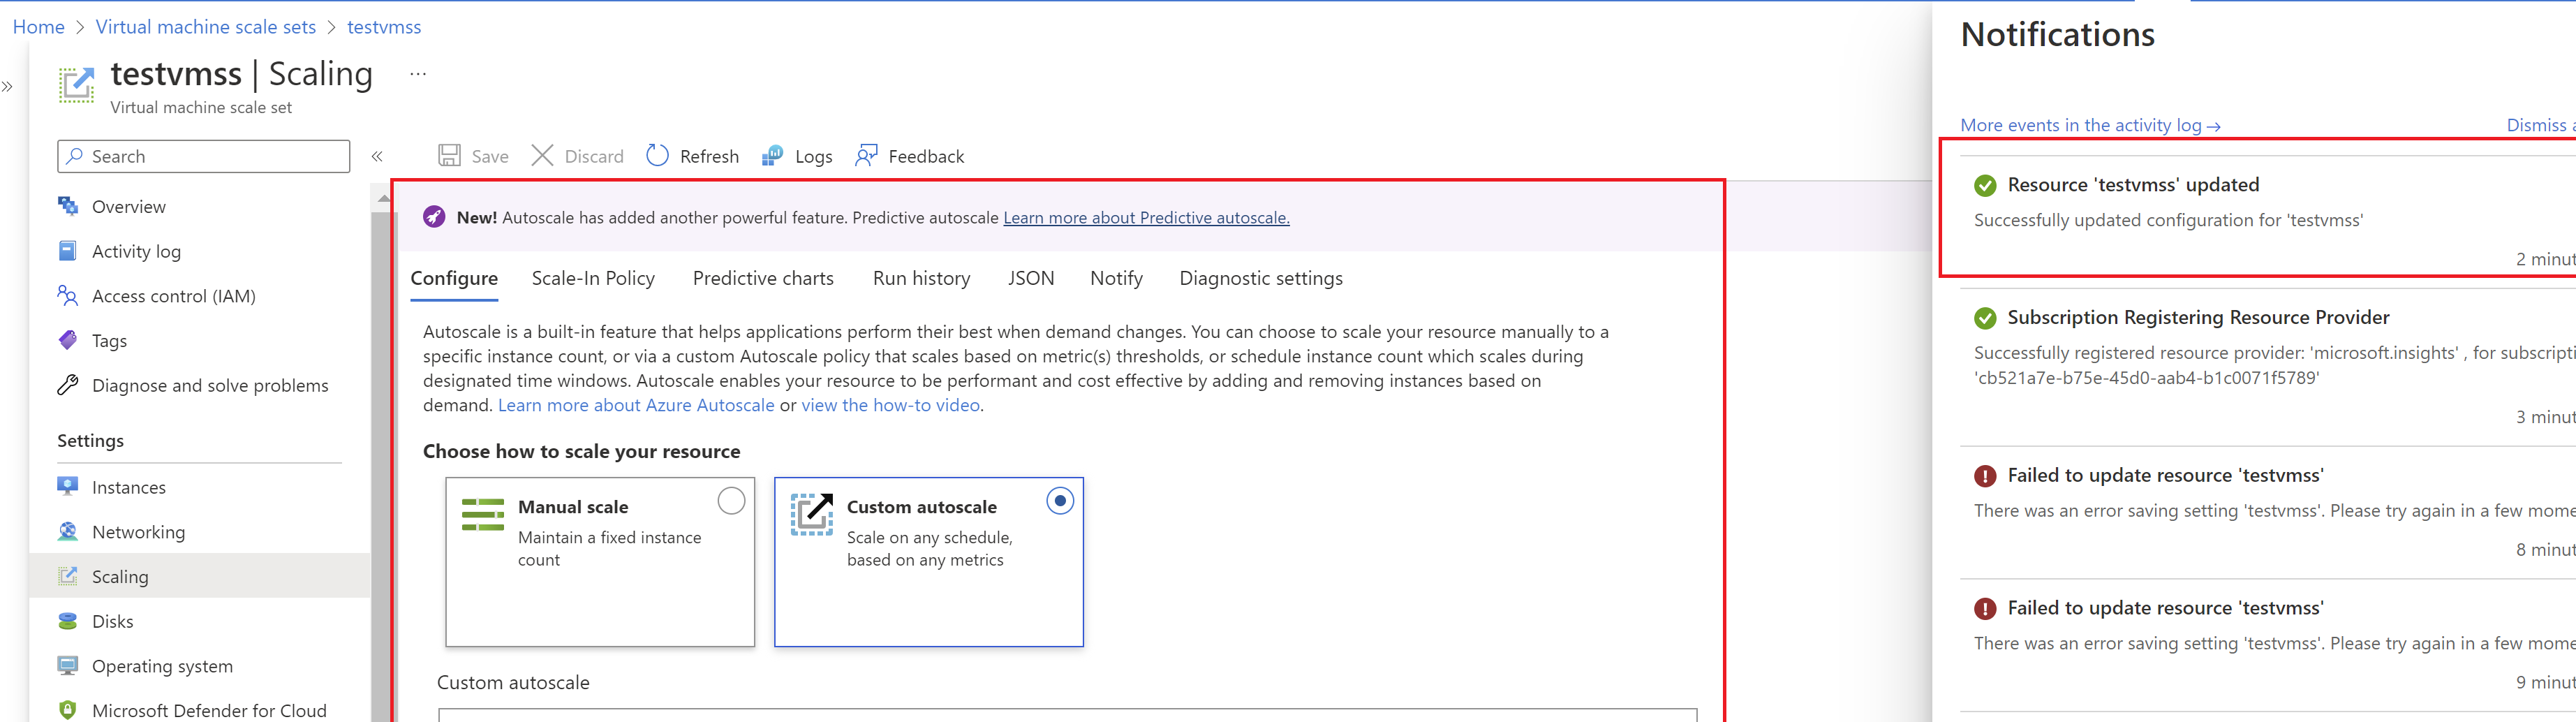Switch to the JSON tab
This screenshot has height=722, width=2576.
(1031, 279)
